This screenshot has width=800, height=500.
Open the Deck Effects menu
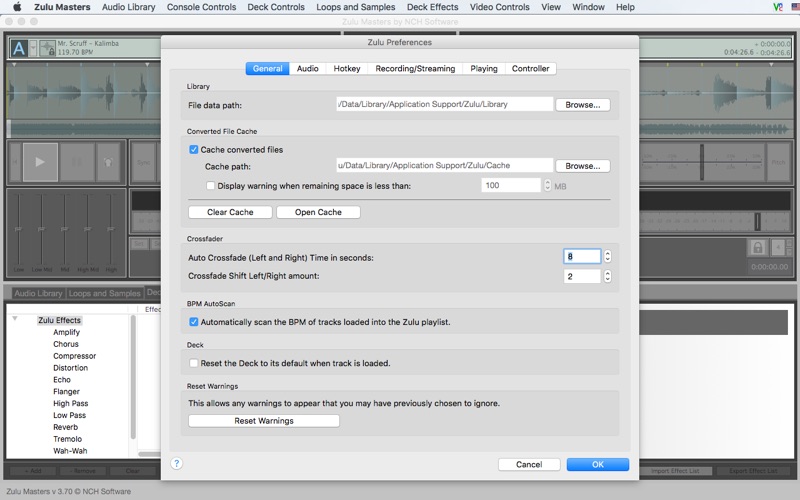pyautogui.click(x=433, y=7)
